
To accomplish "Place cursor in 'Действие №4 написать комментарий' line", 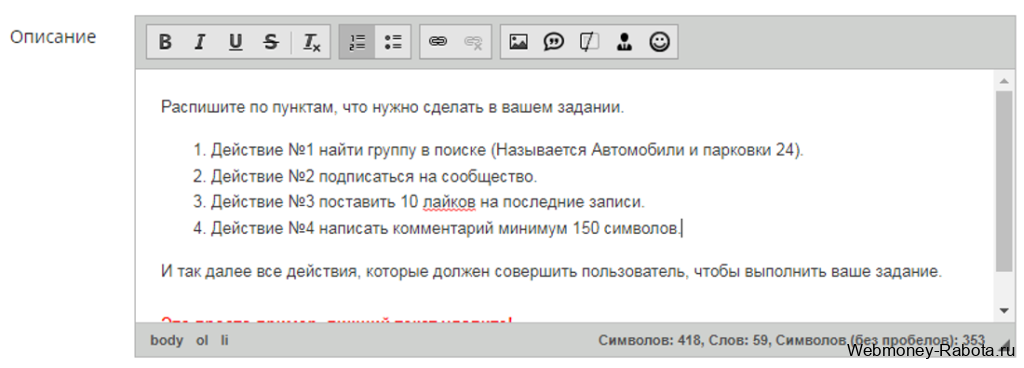I will click(445, 228).
